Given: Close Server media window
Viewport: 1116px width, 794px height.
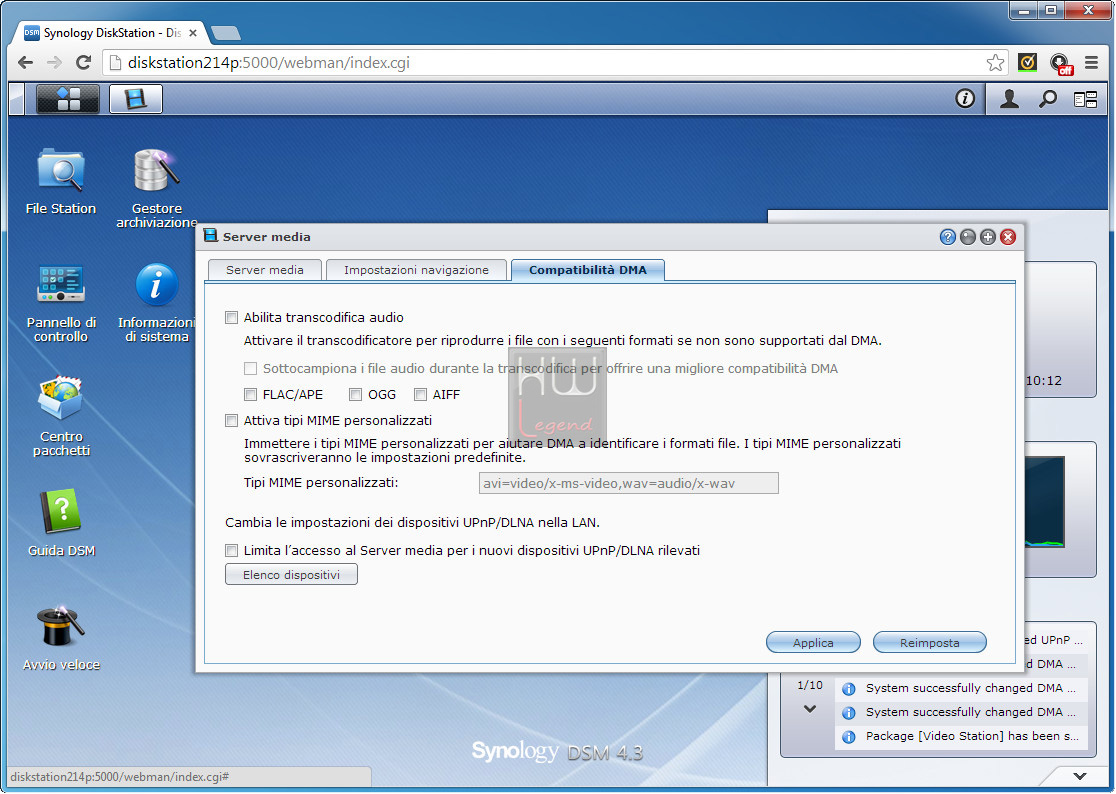Looking at the screenshot, I should (1008, 237).
